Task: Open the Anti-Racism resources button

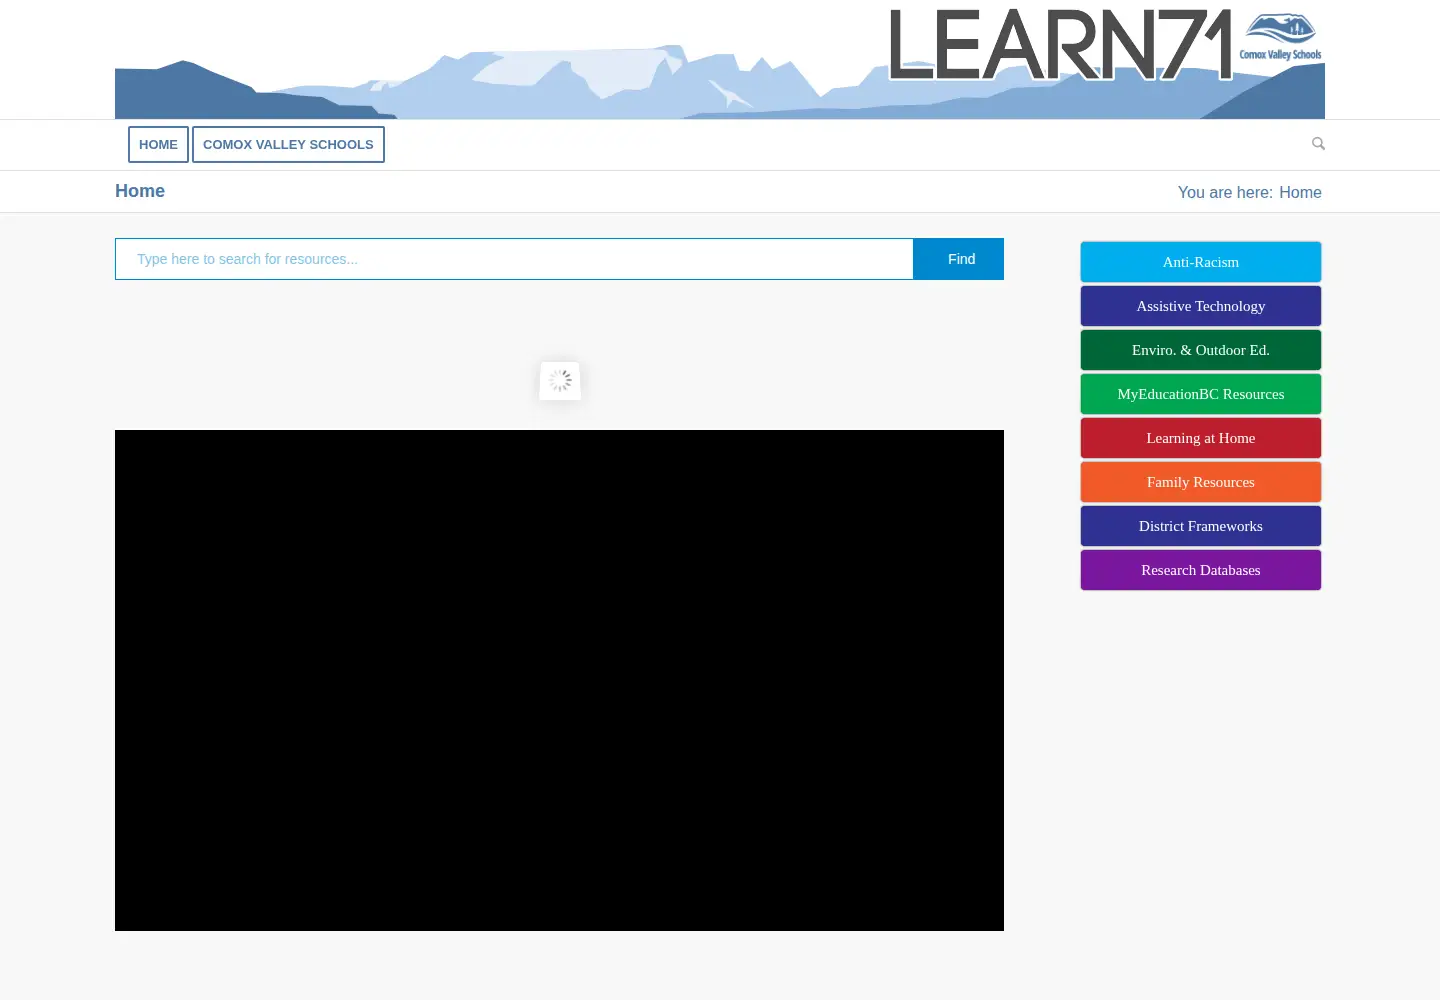Action: [1200, 262]
